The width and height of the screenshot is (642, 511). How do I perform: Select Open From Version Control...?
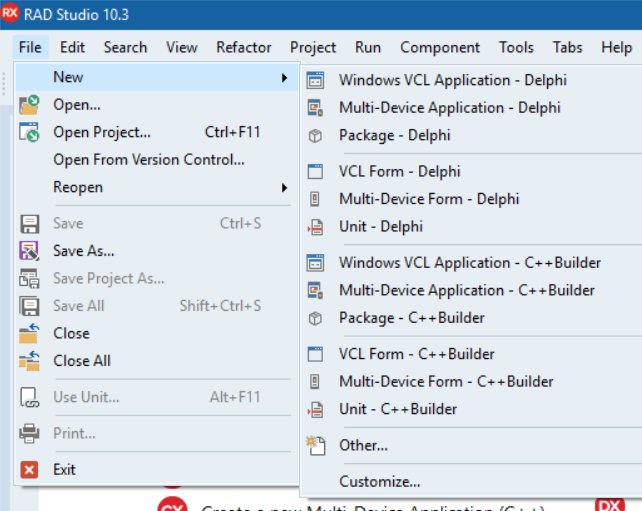coord(148,159)
